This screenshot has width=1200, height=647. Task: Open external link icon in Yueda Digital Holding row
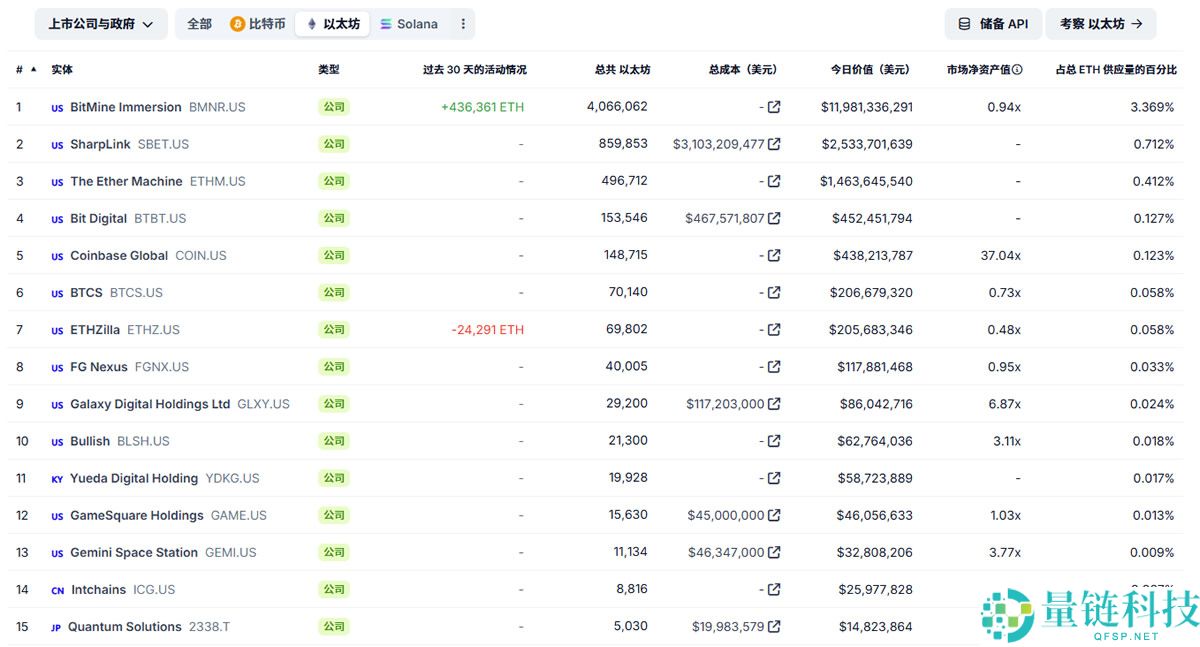point(774,478)
